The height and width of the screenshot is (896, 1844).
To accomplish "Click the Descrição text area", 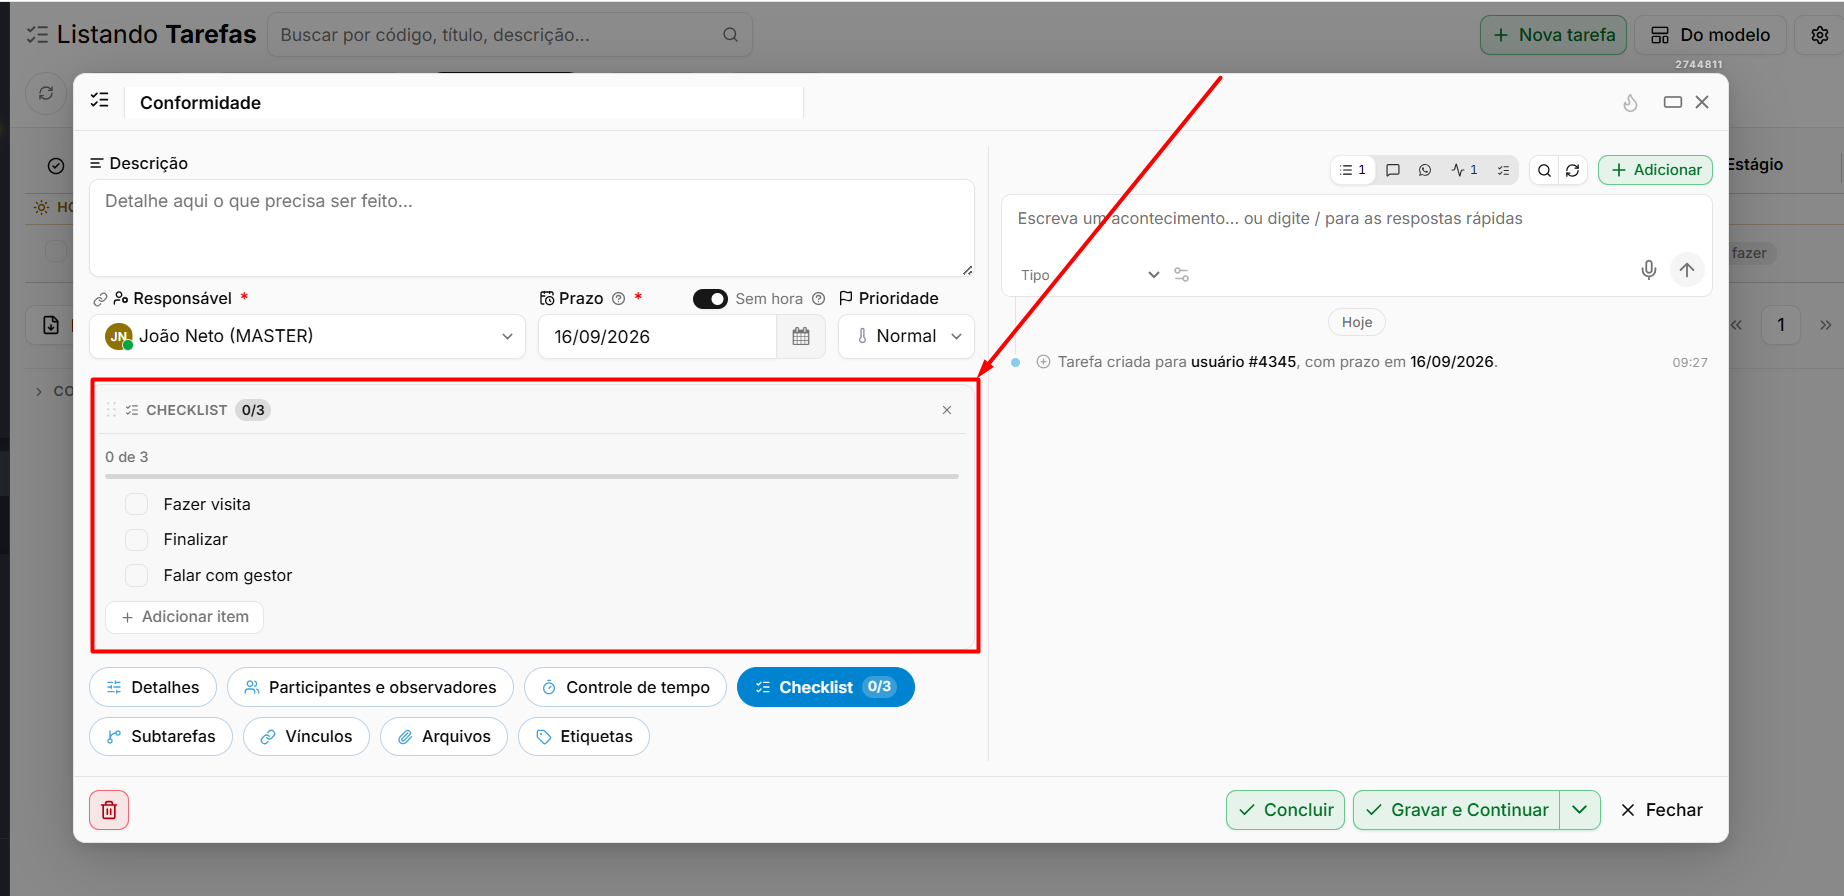I will coord(532,228).
